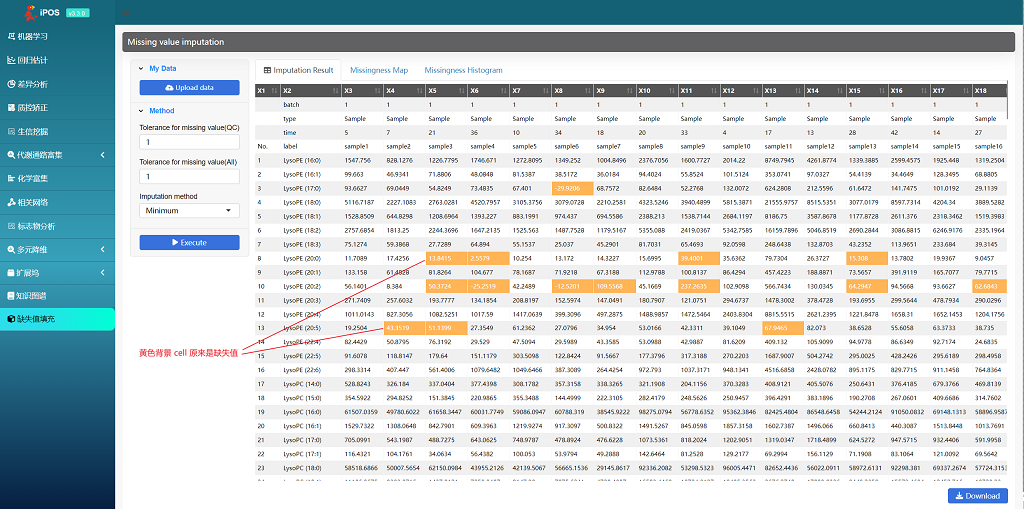Collapse the Method section

141,111
